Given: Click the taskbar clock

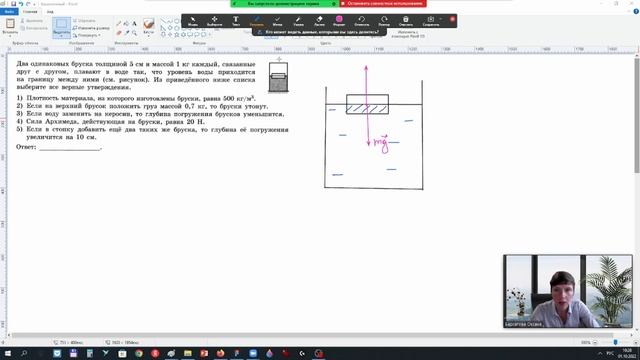Looking at the screenshot, I should (626, 353).
